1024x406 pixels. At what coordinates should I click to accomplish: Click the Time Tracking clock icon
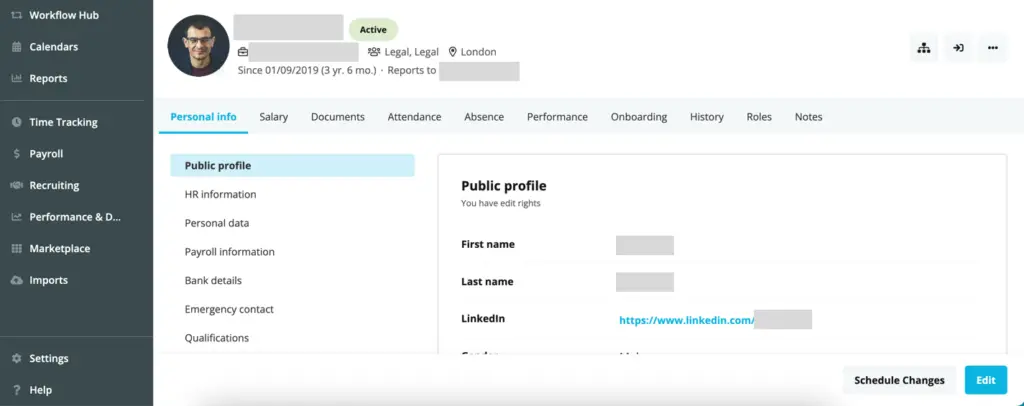[16, 122]
